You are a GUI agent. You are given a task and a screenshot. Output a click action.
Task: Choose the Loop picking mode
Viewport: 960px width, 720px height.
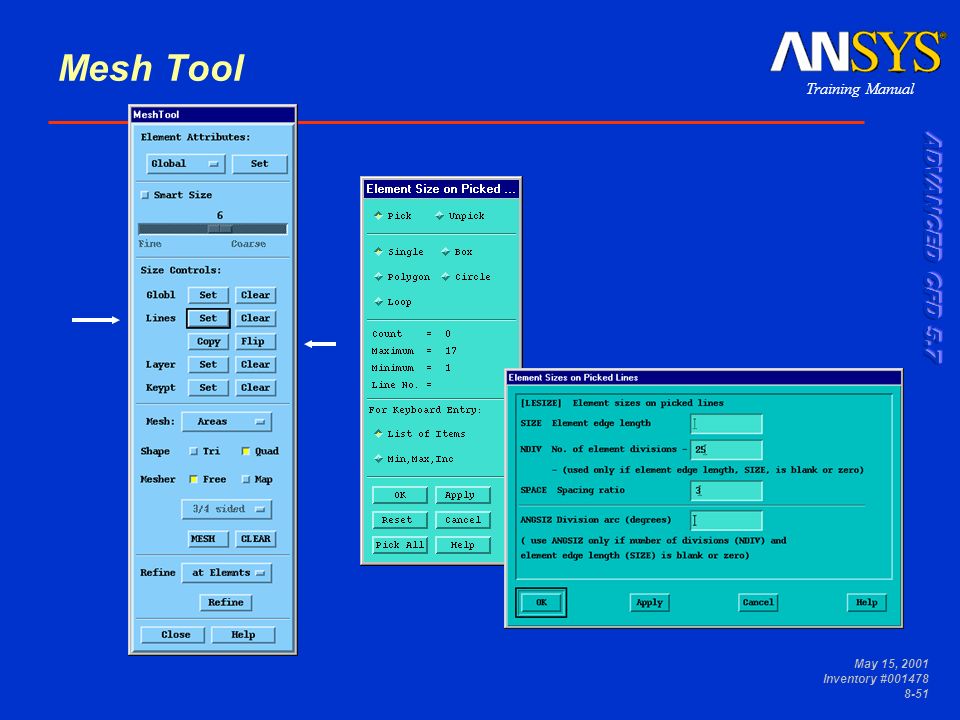pos(378,302)
